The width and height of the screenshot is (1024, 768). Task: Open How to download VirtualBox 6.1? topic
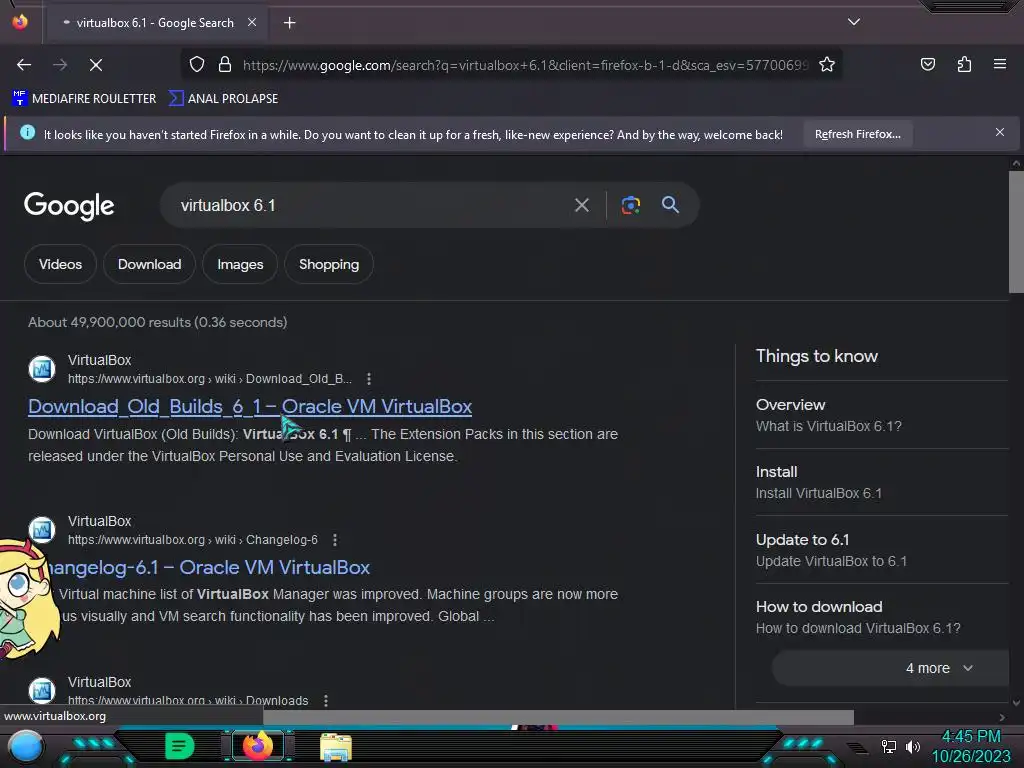point(882,617)
